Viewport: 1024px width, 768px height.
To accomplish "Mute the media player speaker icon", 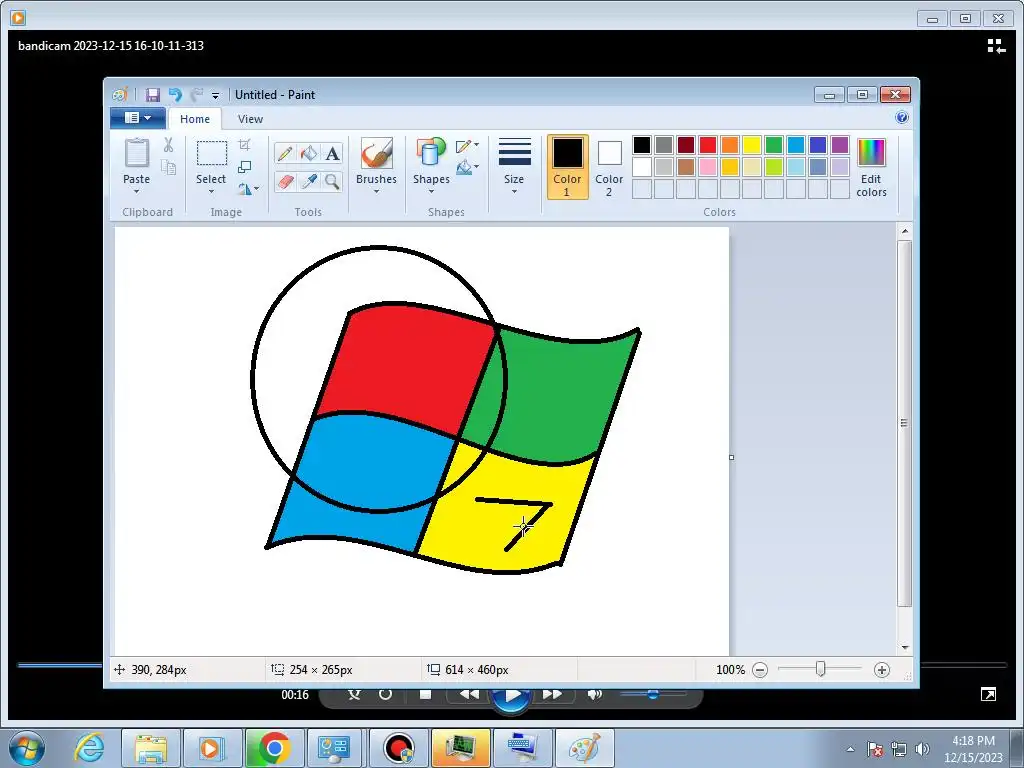I will (x=594, y=694).
